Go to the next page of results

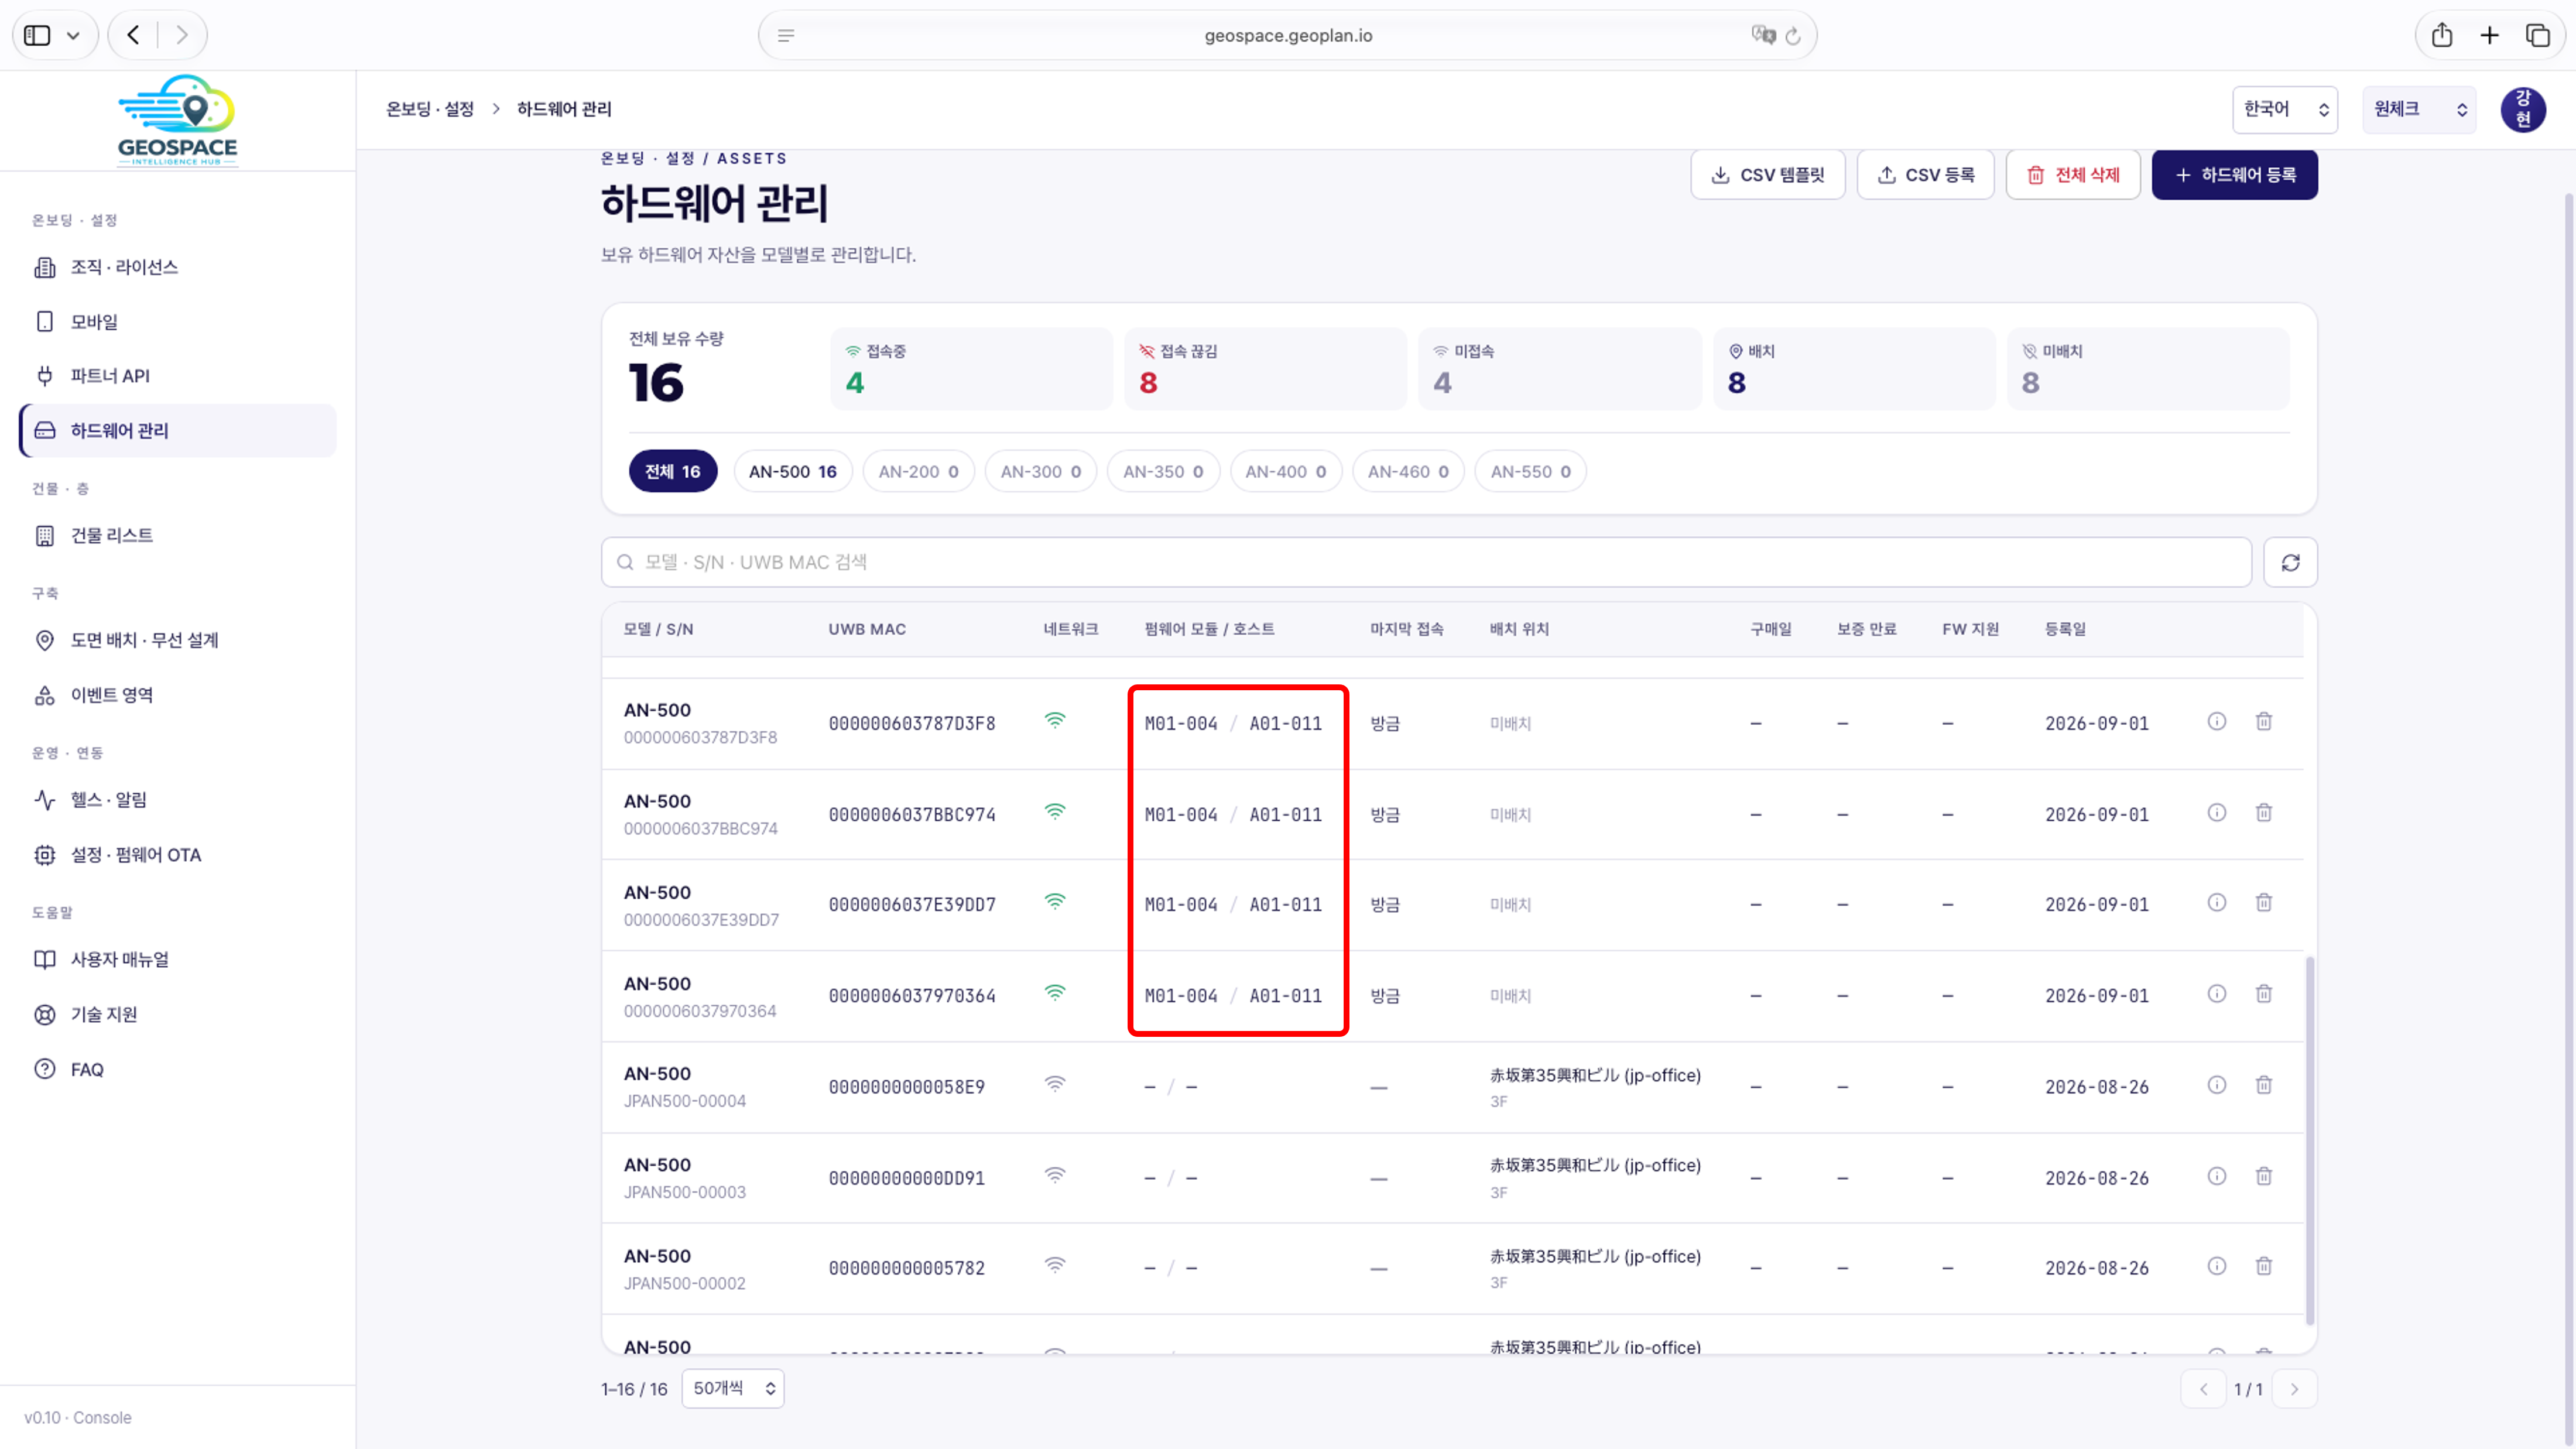(2294, 1389)
